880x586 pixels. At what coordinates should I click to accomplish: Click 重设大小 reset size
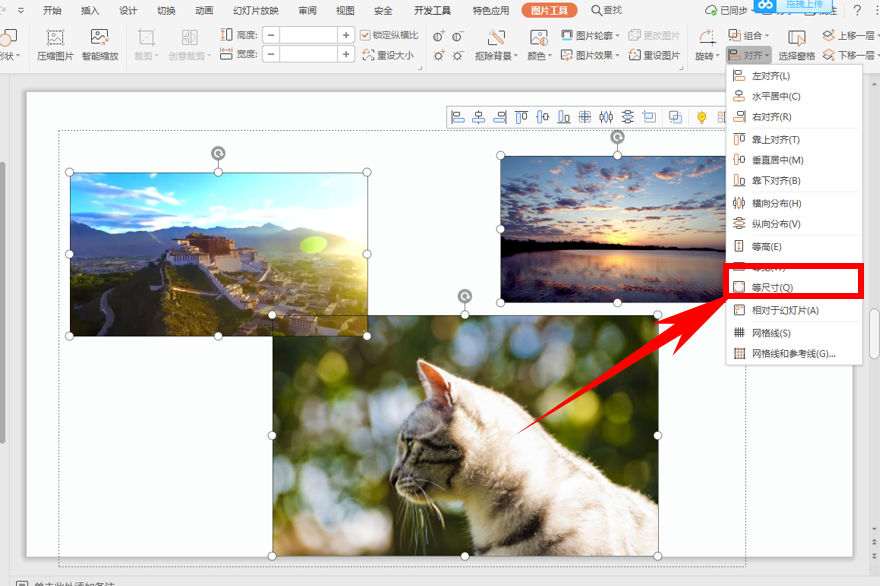point(388,55)
